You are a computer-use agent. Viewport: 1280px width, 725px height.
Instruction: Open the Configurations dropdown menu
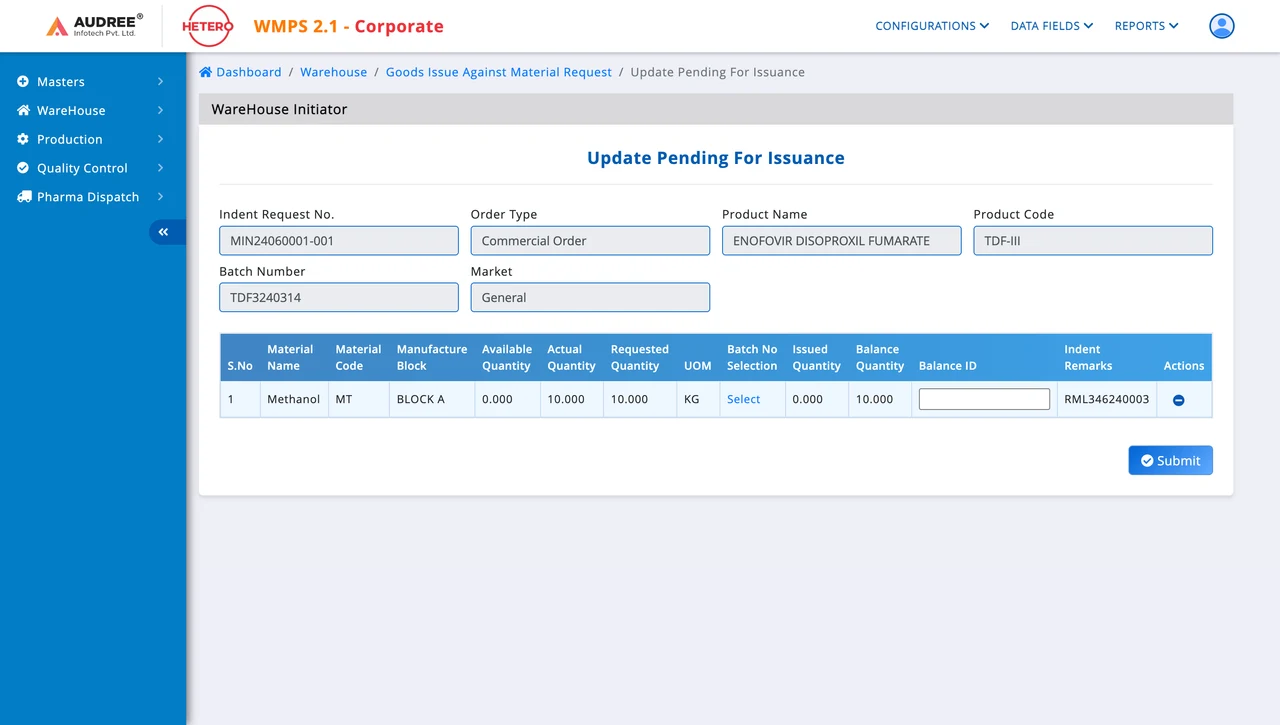click(x=932, y=26)
